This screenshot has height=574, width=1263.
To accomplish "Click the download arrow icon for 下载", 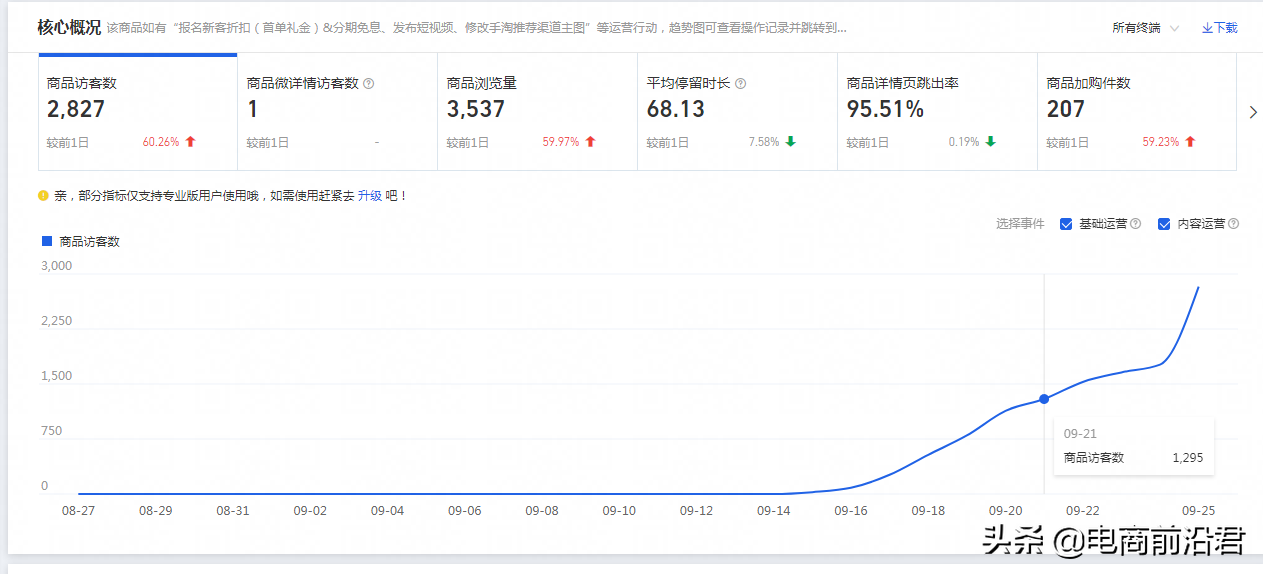I will pyautogui.click(x=1207, y=28).
